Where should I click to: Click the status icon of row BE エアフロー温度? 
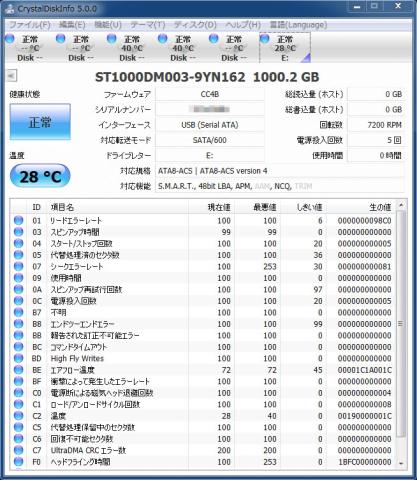[x=19, y=370]
